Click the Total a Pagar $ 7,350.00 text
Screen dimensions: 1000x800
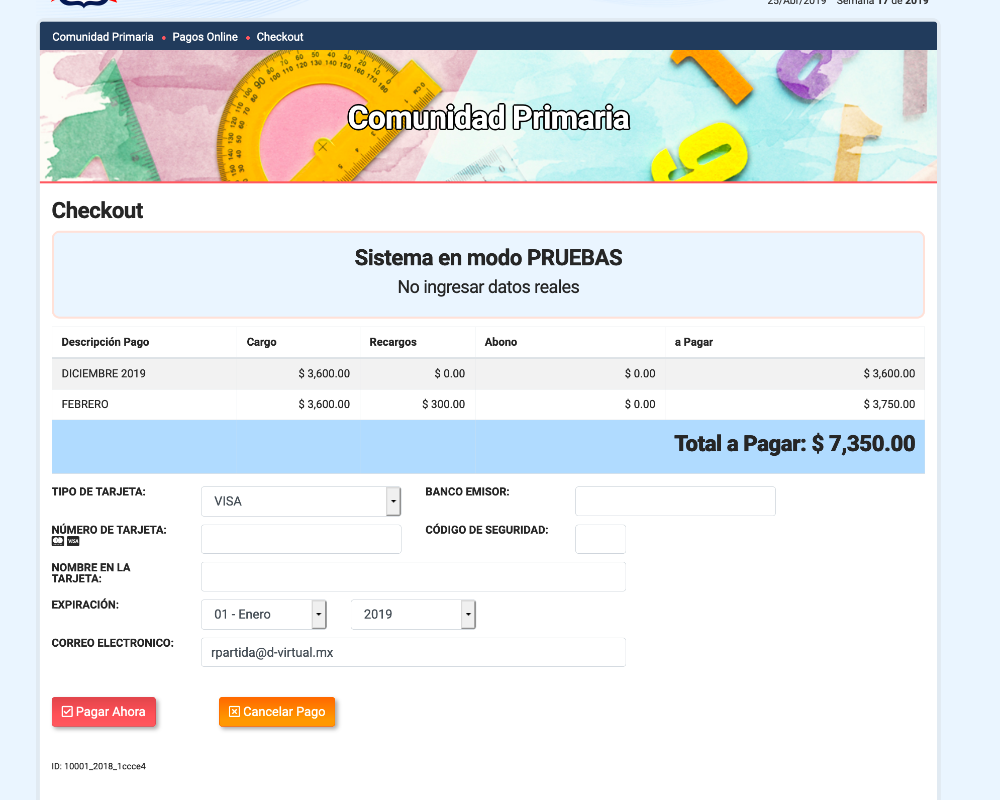point(795,444)
